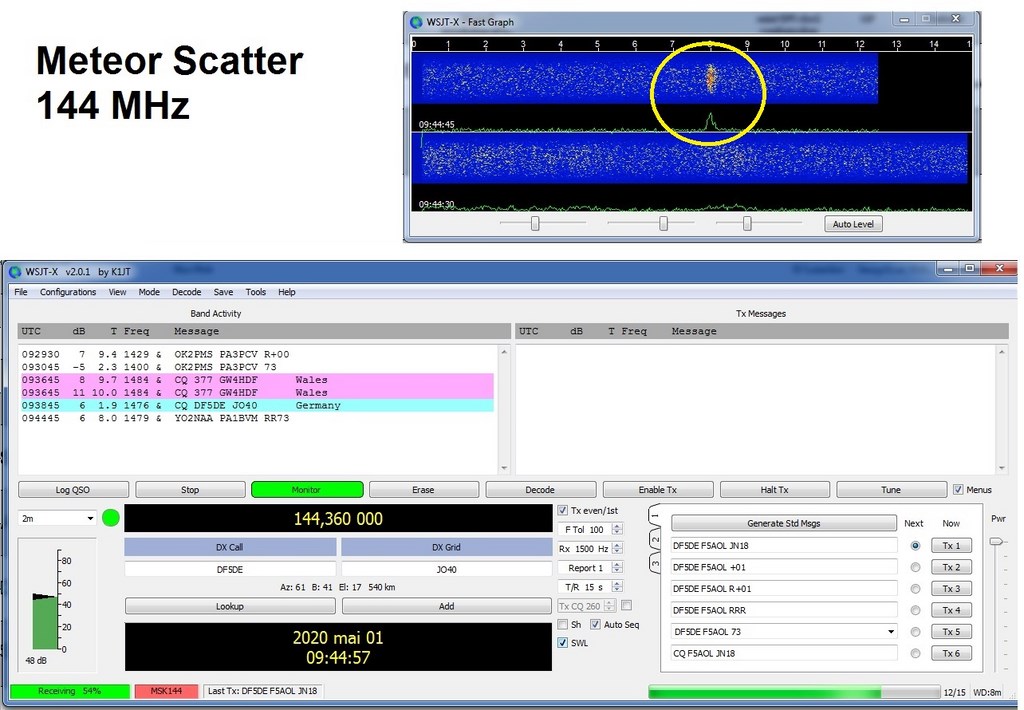The width and height of the screenshot is (1024, 710).
Task: Check the box beside Tx CQ 260
Action: (626, 605)
